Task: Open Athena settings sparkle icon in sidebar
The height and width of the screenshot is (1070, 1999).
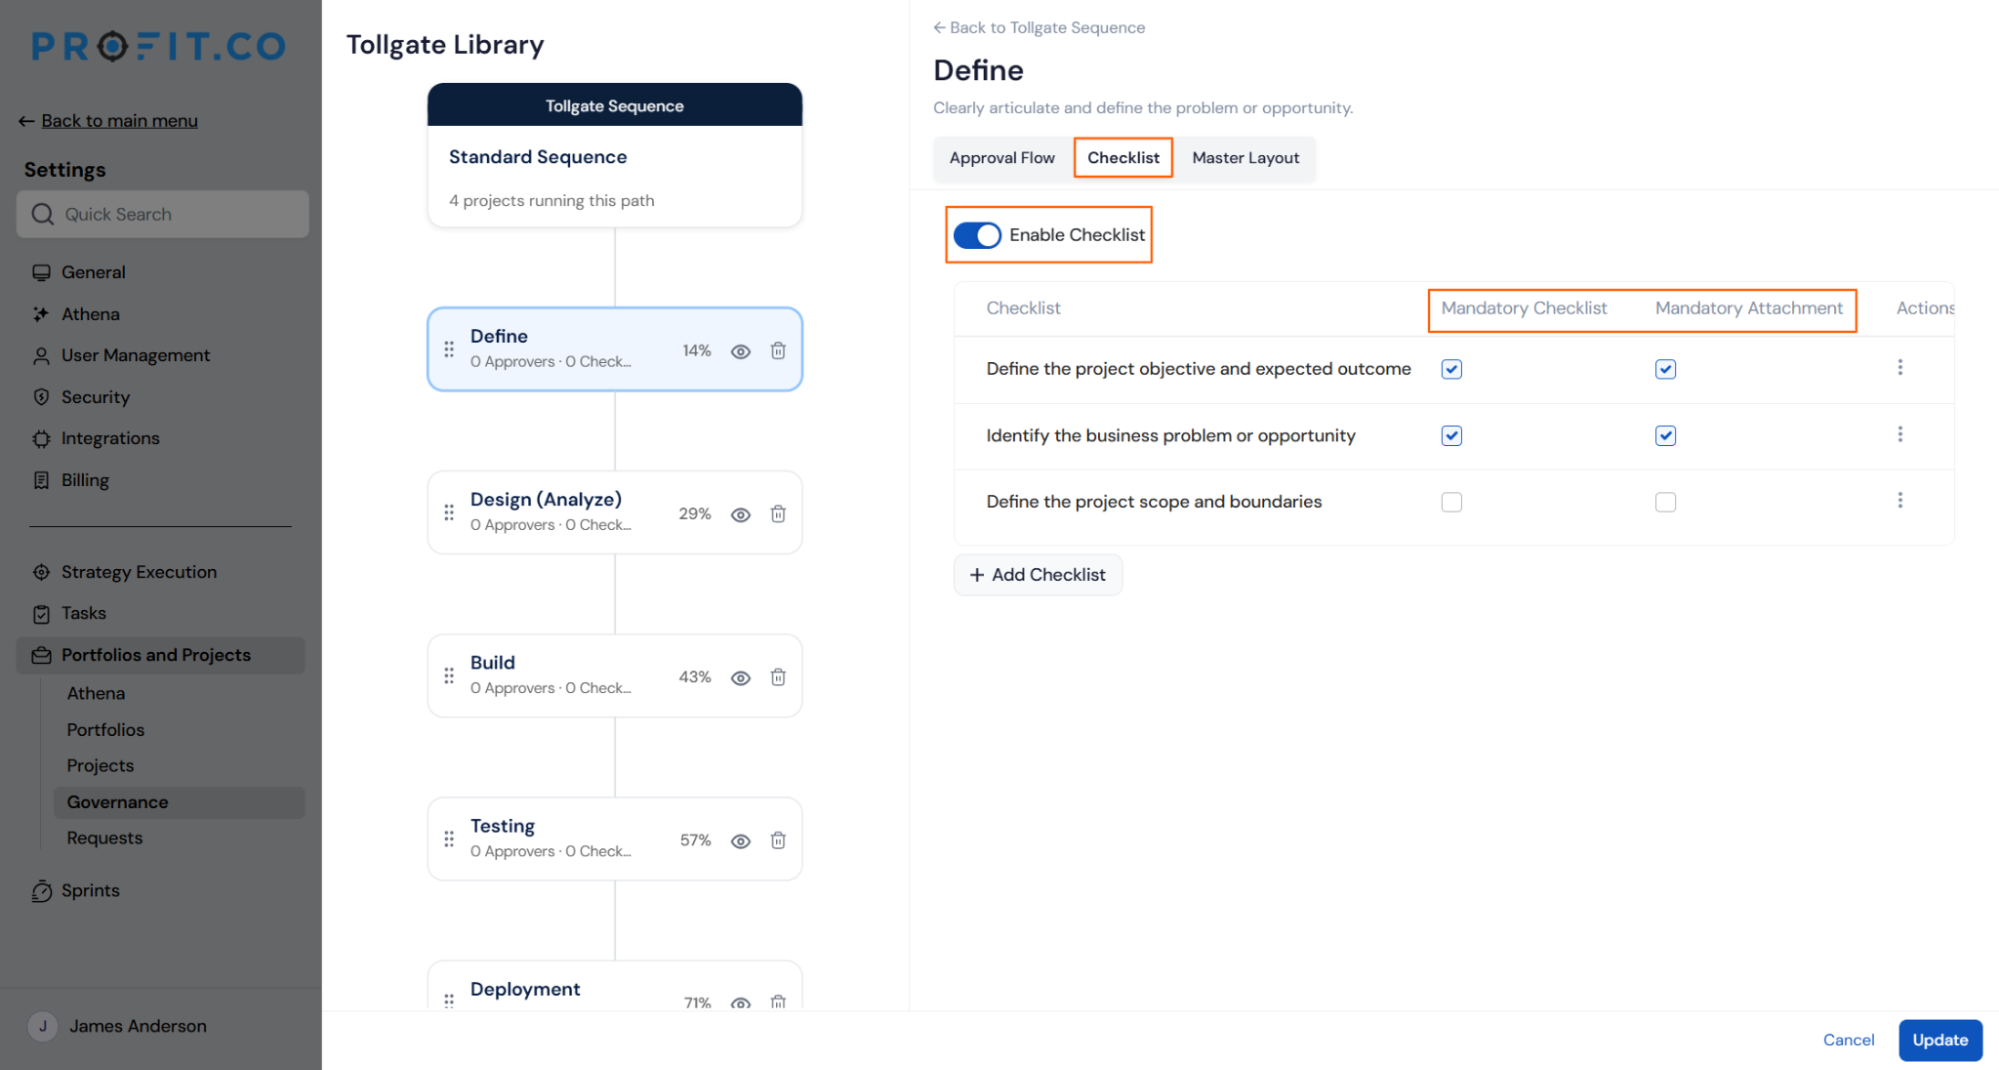Action: click(41, 314)
